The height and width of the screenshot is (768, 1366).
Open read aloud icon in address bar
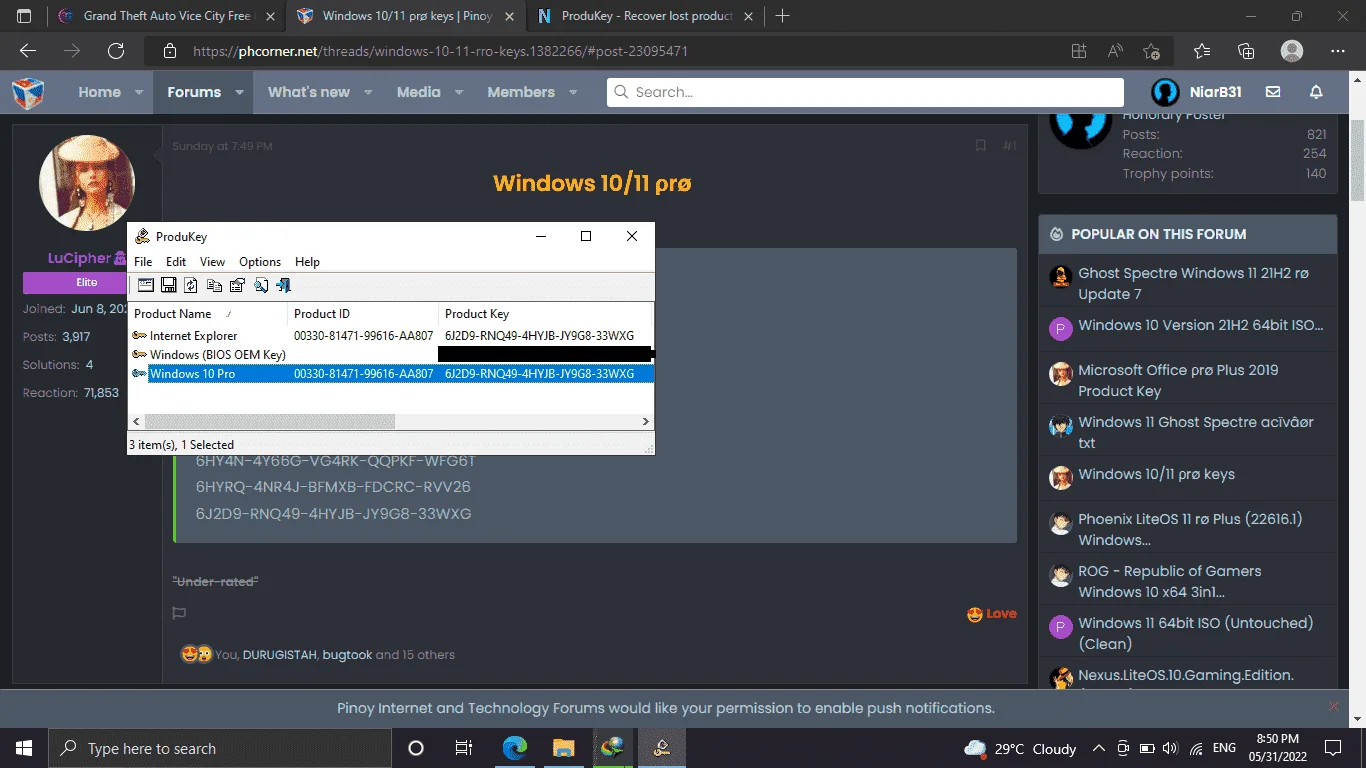(1115, 51)
